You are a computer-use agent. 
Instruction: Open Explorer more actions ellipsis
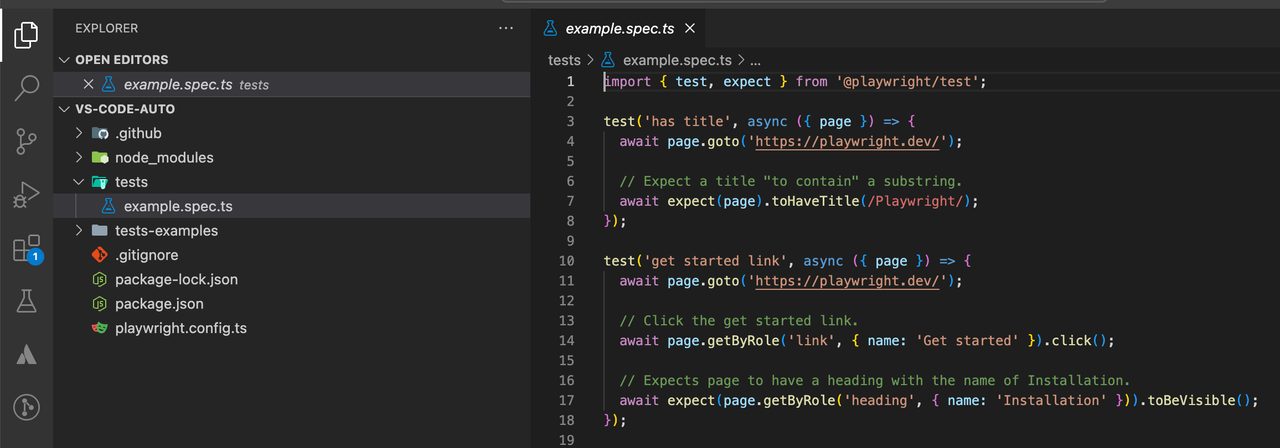point(506,28)
